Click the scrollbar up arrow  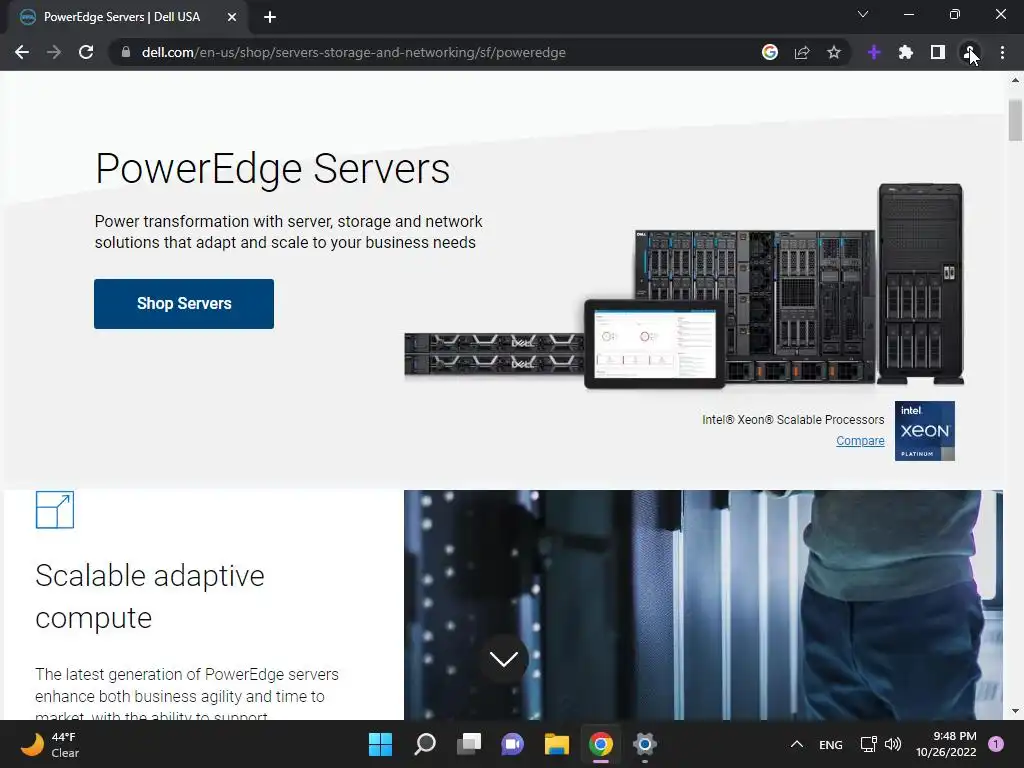(1015, 80)
